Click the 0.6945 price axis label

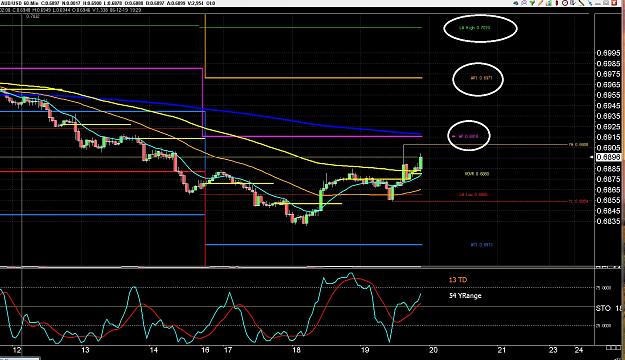click(x=608, y=106)
